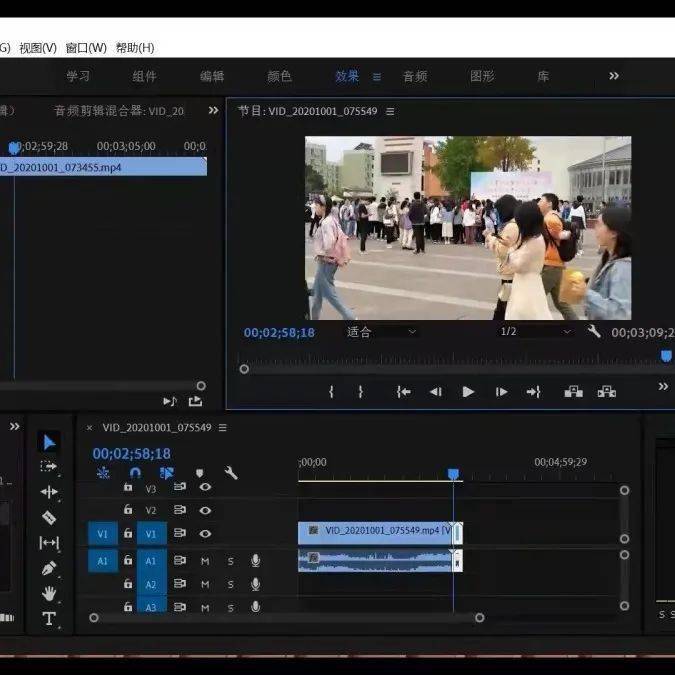Open the 窗口(W) menu

(x=86, y=48)
